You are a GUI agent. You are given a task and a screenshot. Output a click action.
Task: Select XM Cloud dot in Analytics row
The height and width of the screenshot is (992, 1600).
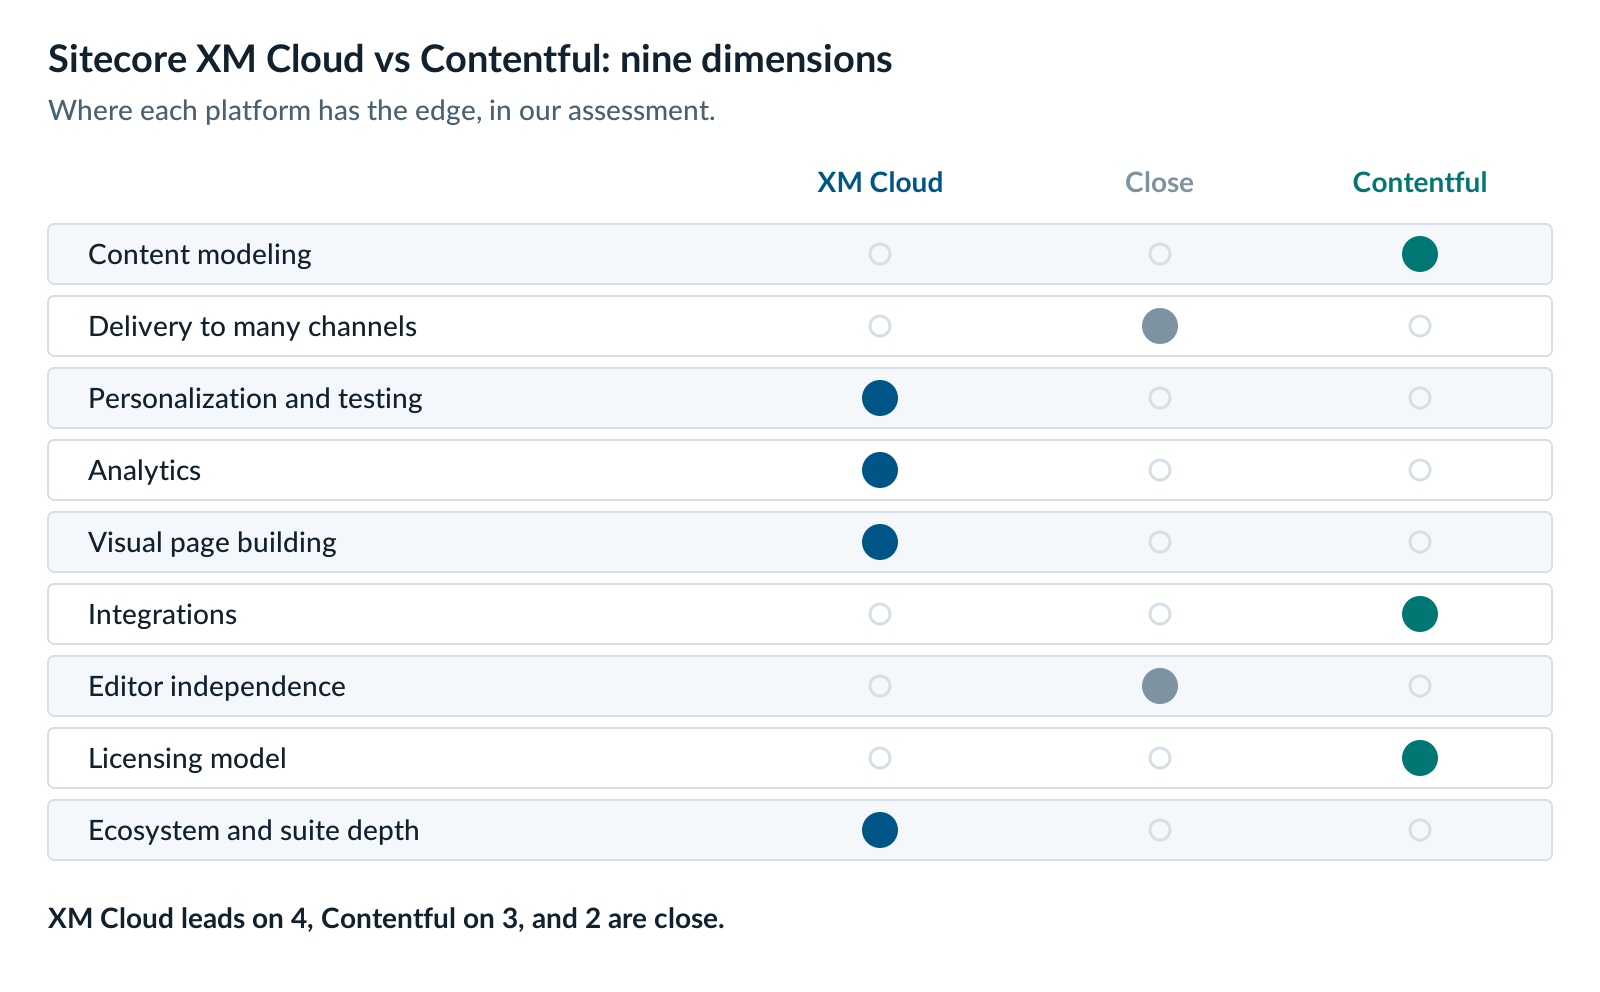pyautogui.click(x=880, y=470)
